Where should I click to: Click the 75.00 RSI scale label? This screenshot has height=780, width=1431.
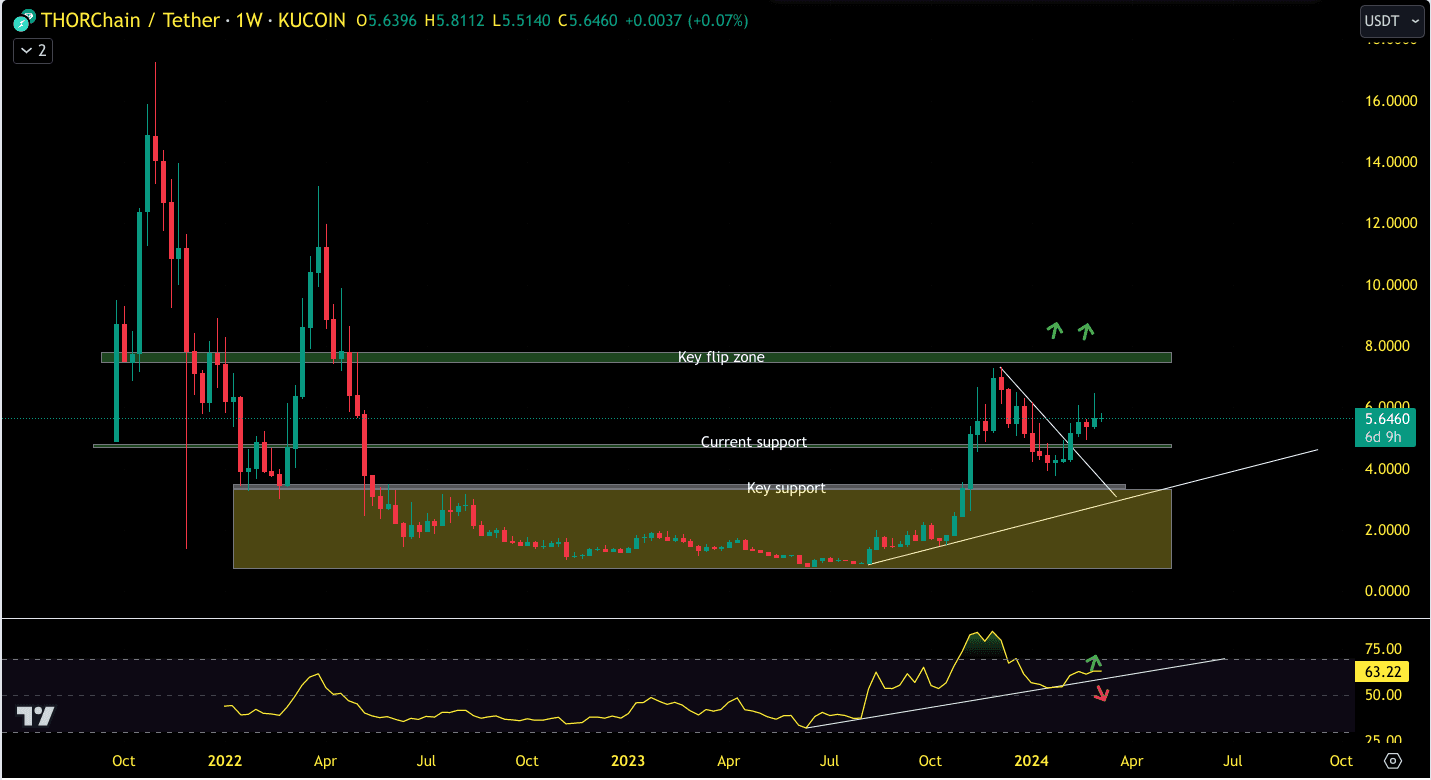pyautogui.click(x=1381, y=649)
